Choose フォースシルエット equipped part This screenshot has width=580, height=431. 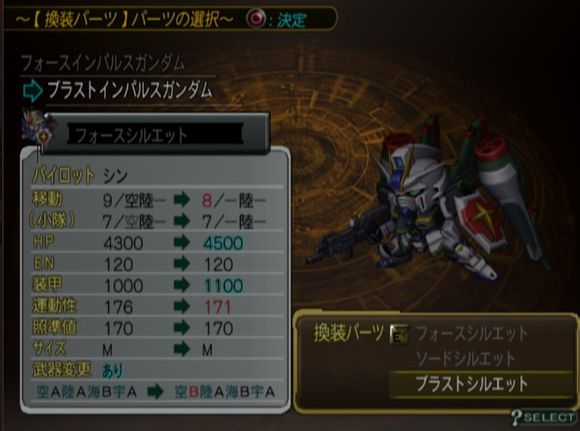point(472,333)
